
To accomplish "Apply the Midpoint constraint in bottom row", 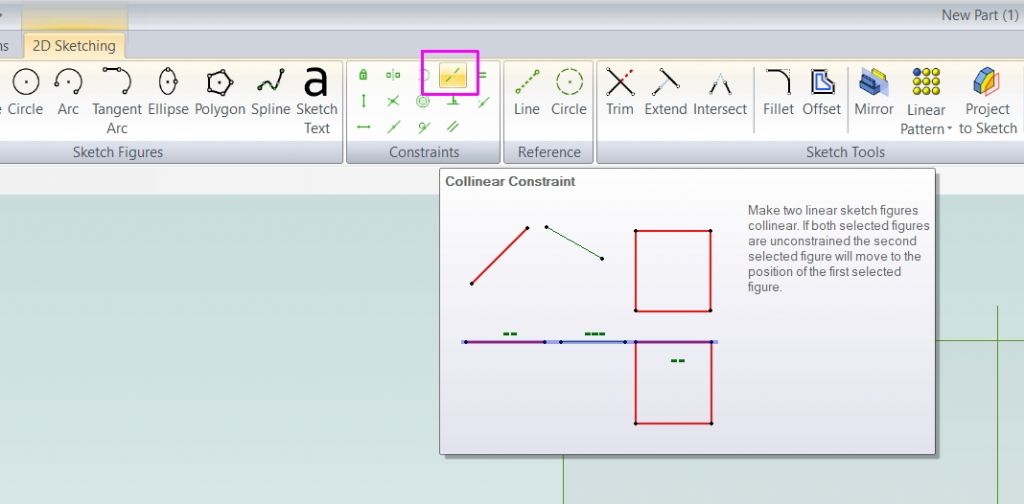I will (x=393, y=127).
